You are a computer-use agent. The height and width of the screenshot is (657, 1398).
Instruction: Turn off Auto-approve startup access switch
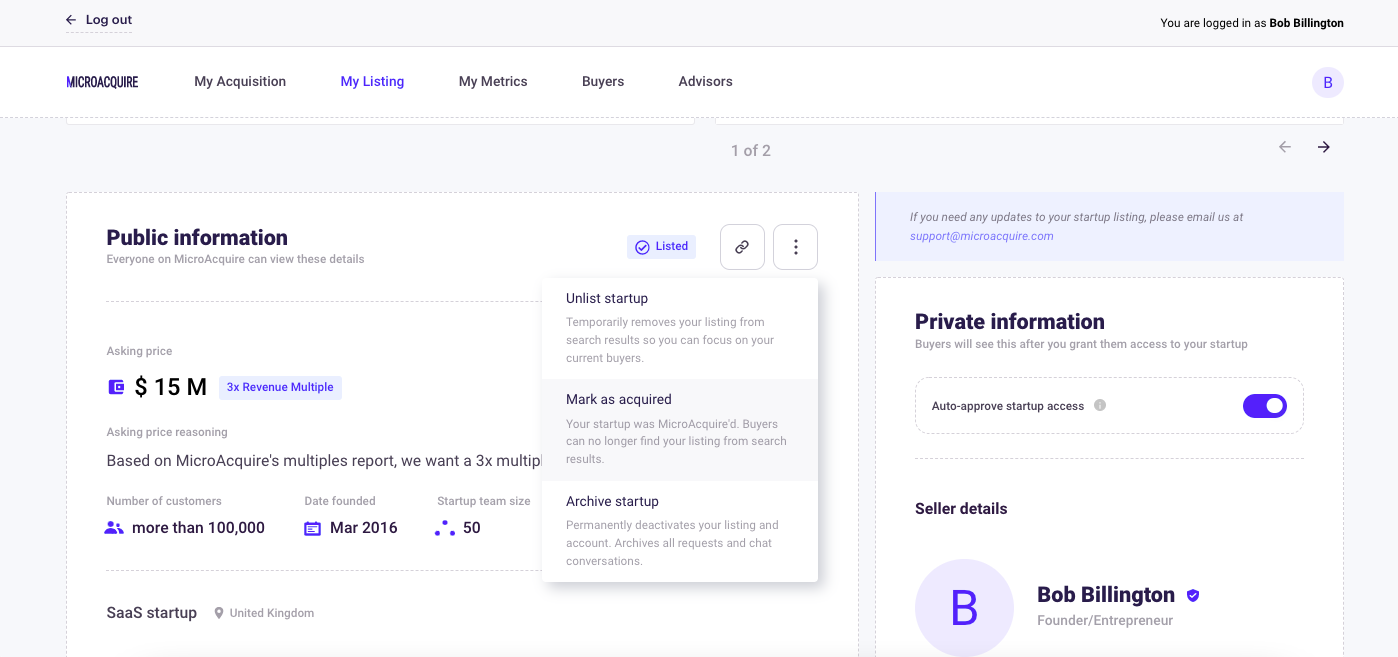point(1265,406)
